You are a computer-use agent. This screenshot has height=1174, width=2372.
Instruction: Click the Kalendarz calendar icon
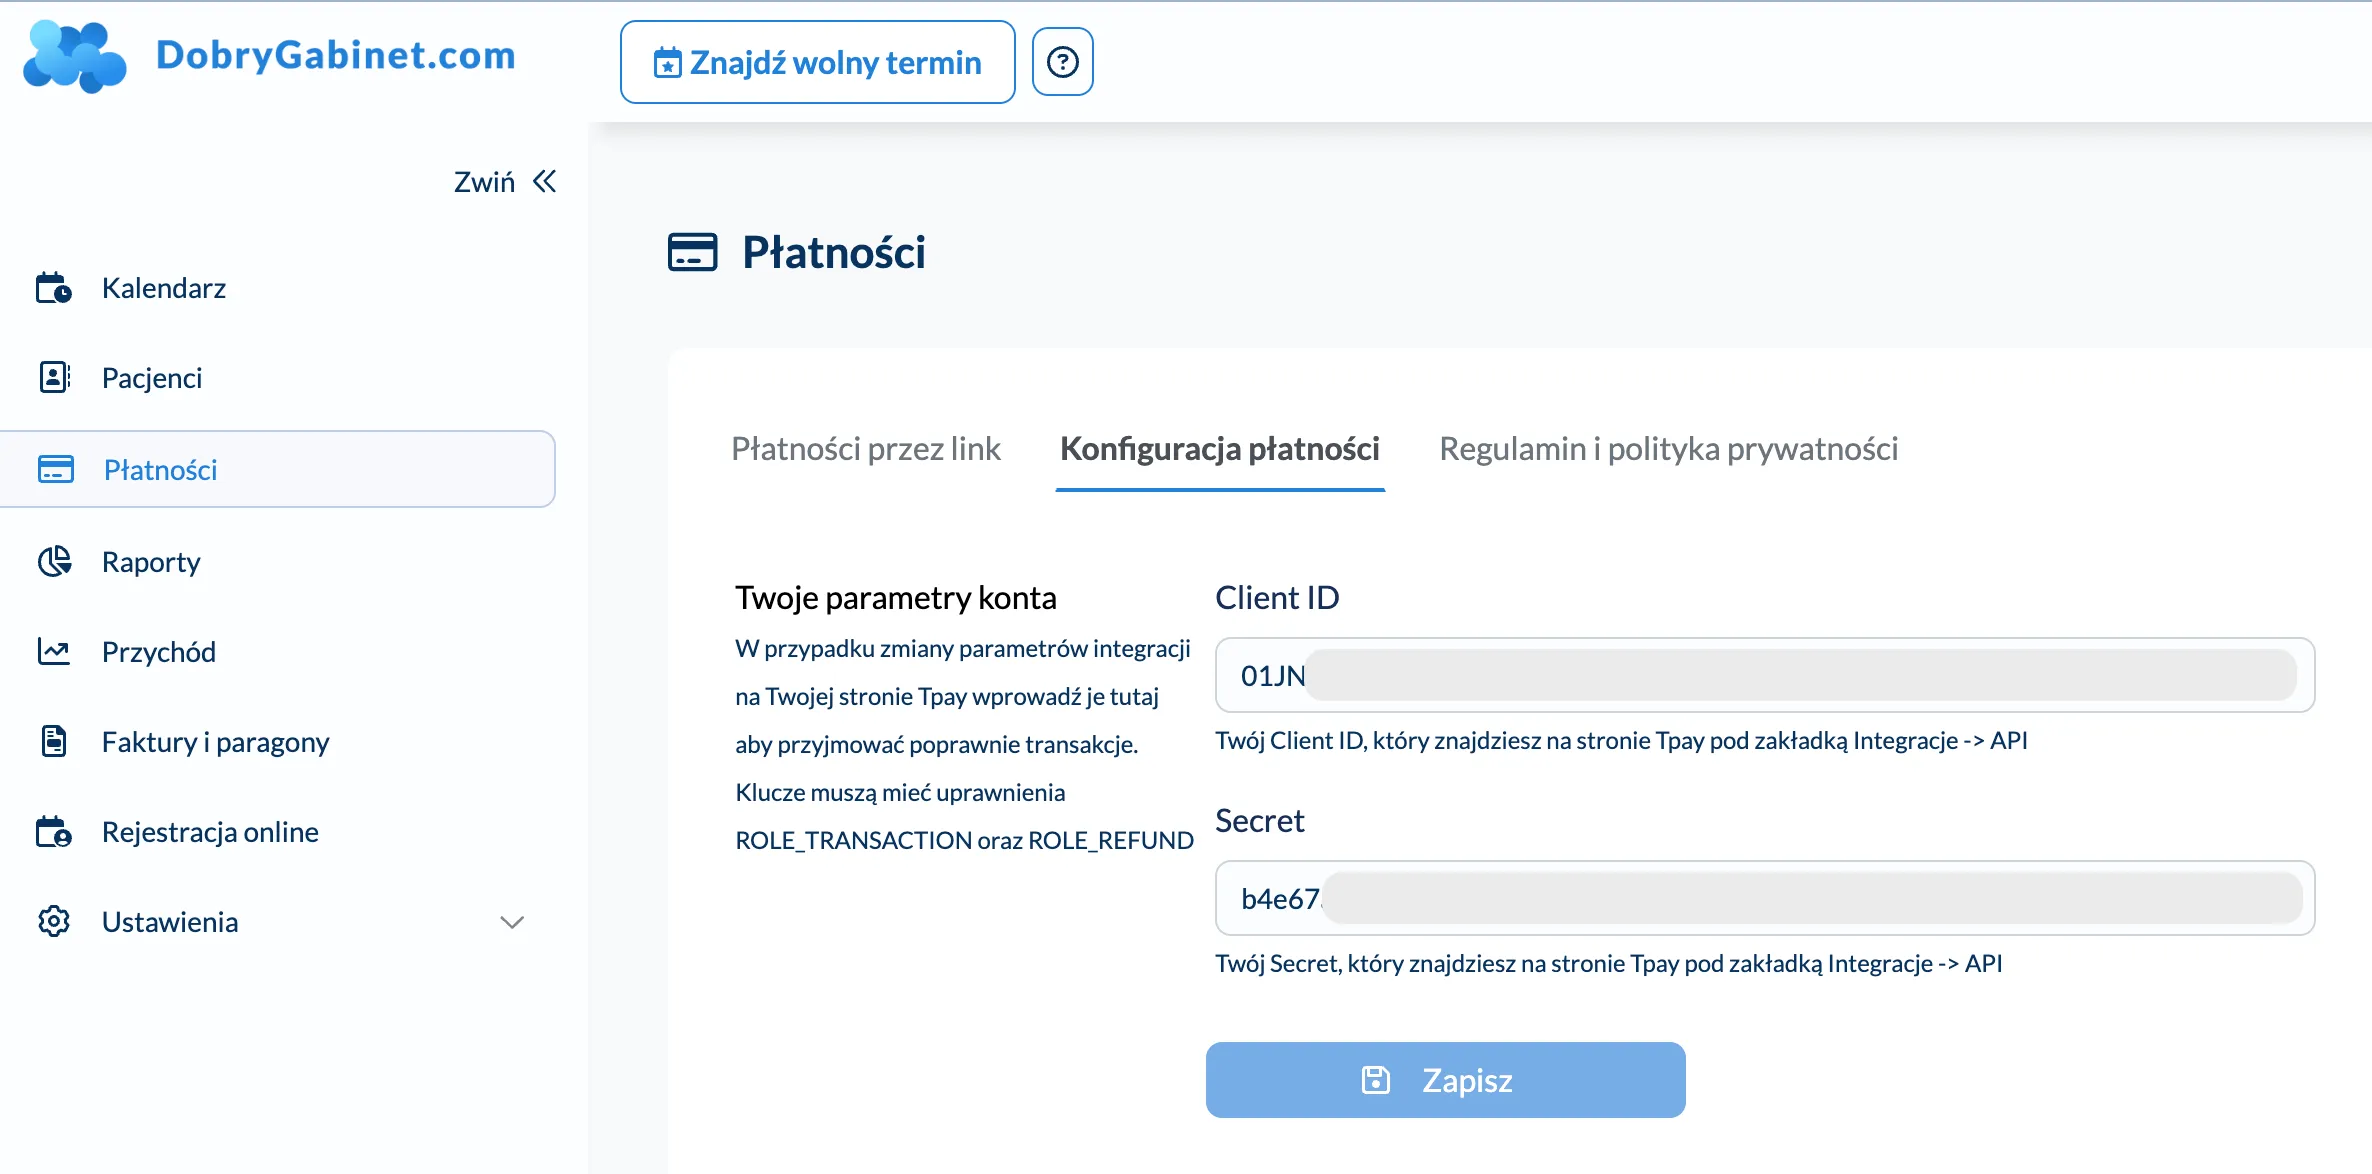pos(54,288)
